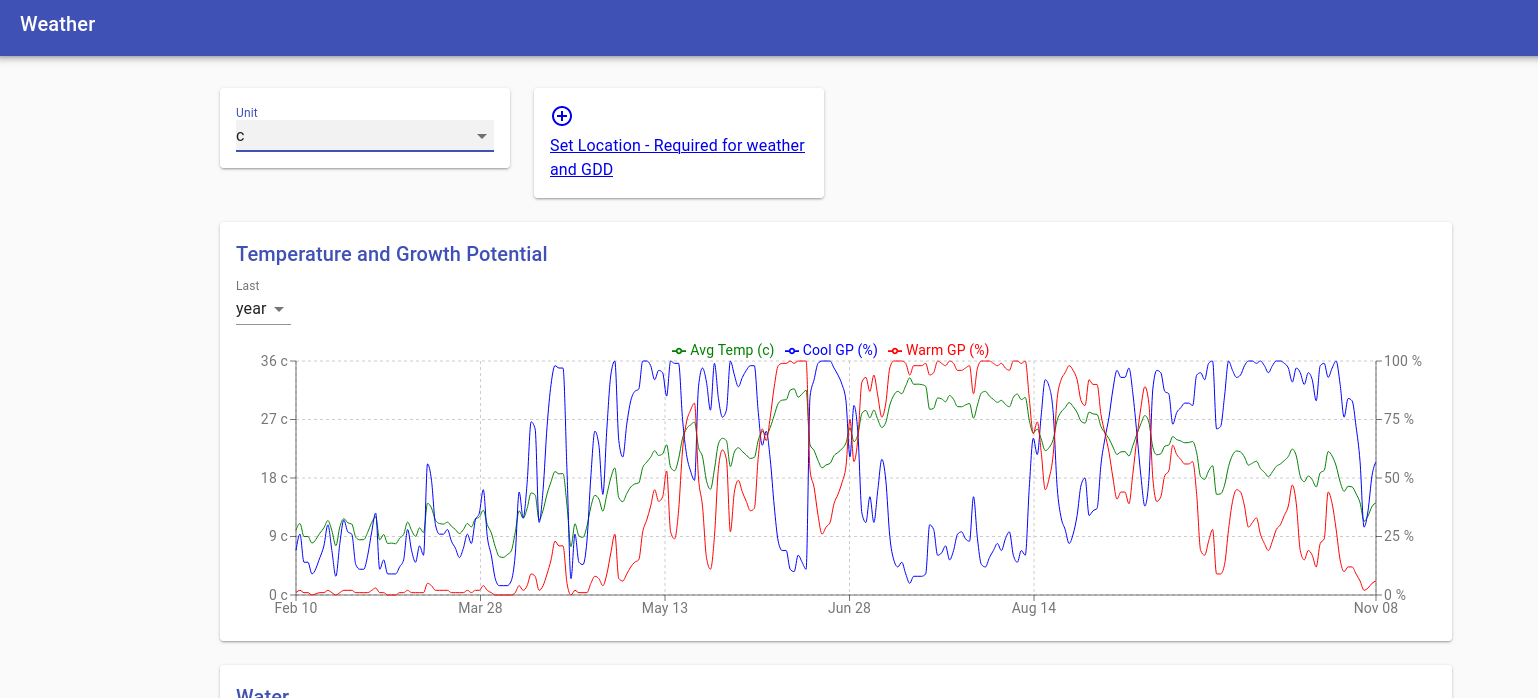
Task: Click the May 13 x-axis label
Action: [x=665, y=608]
